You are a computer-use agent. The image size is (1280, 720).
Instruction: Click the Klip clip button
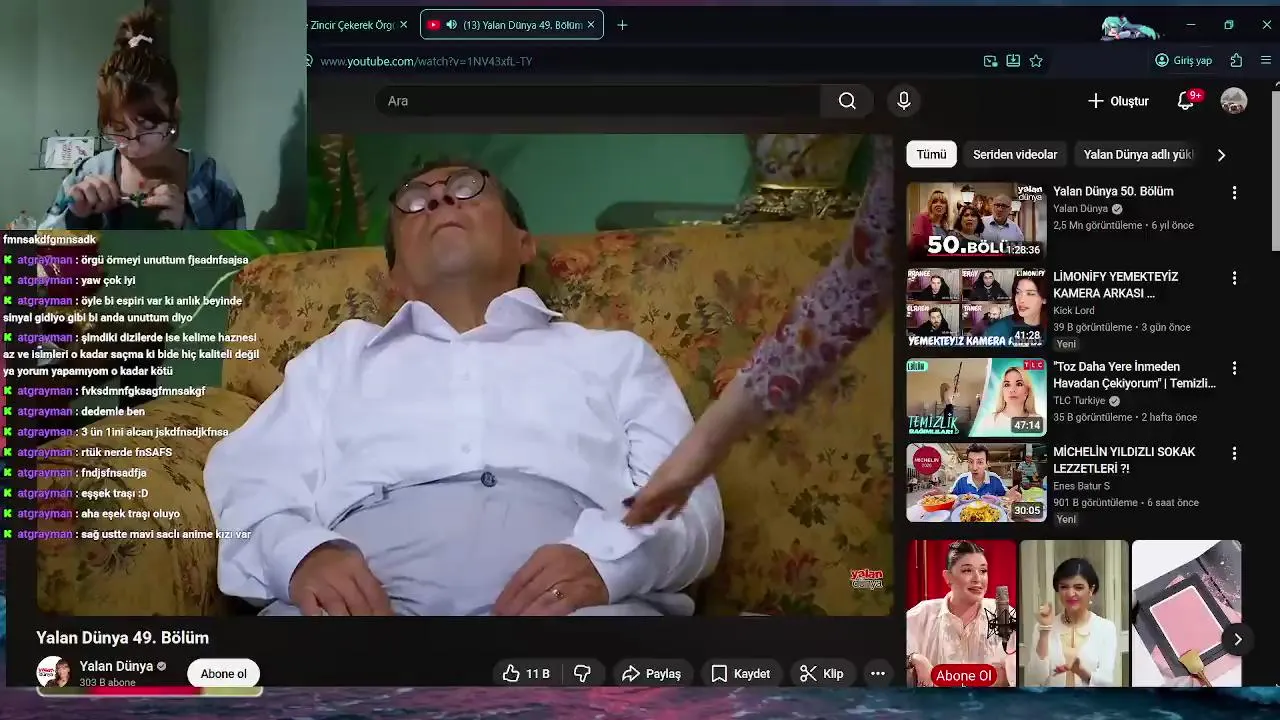pos(822,674)
